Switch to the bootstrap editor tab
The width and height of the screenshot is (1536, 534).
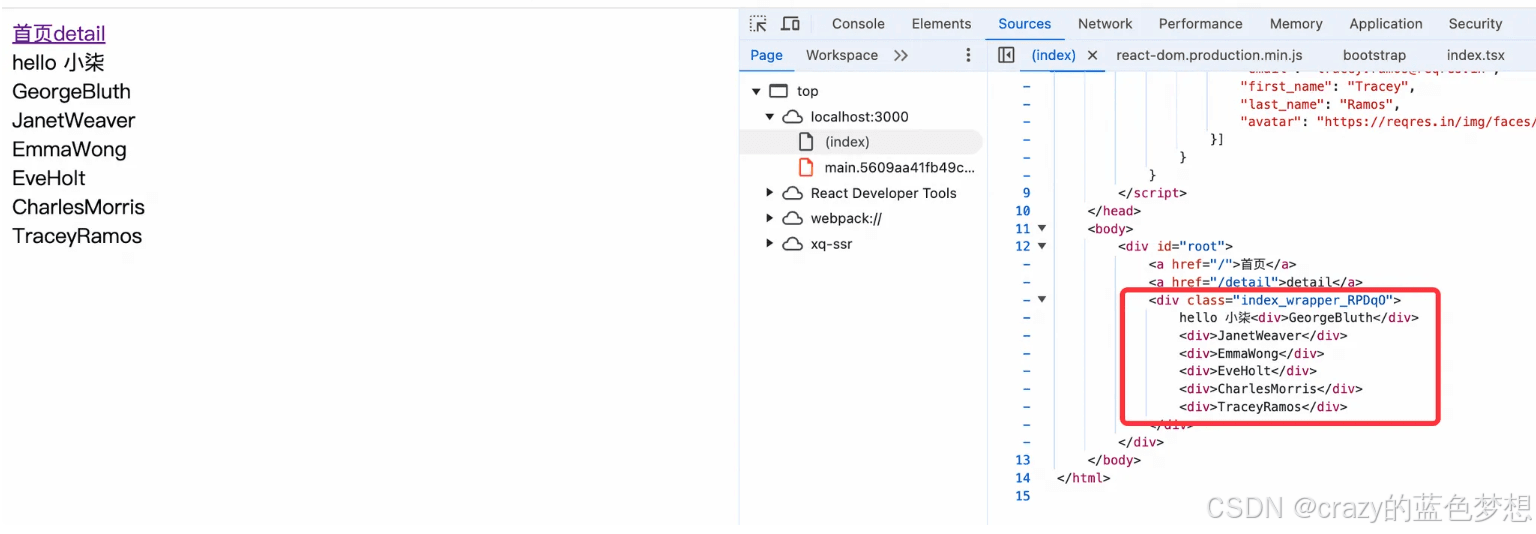coord(1374,55)
